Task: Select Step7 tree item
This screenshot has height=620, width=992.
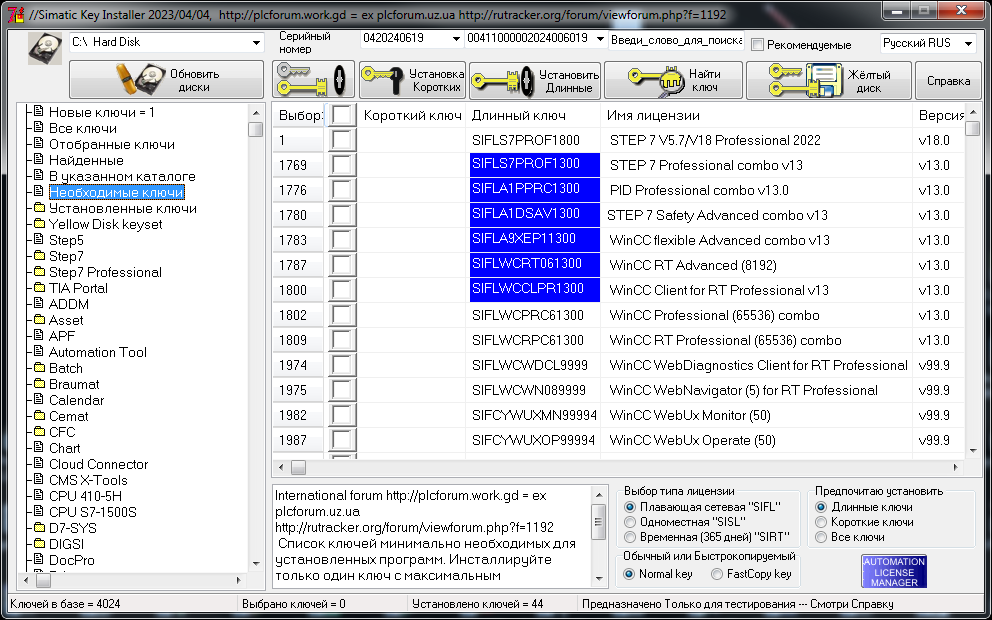Action: tap(66, 256)
